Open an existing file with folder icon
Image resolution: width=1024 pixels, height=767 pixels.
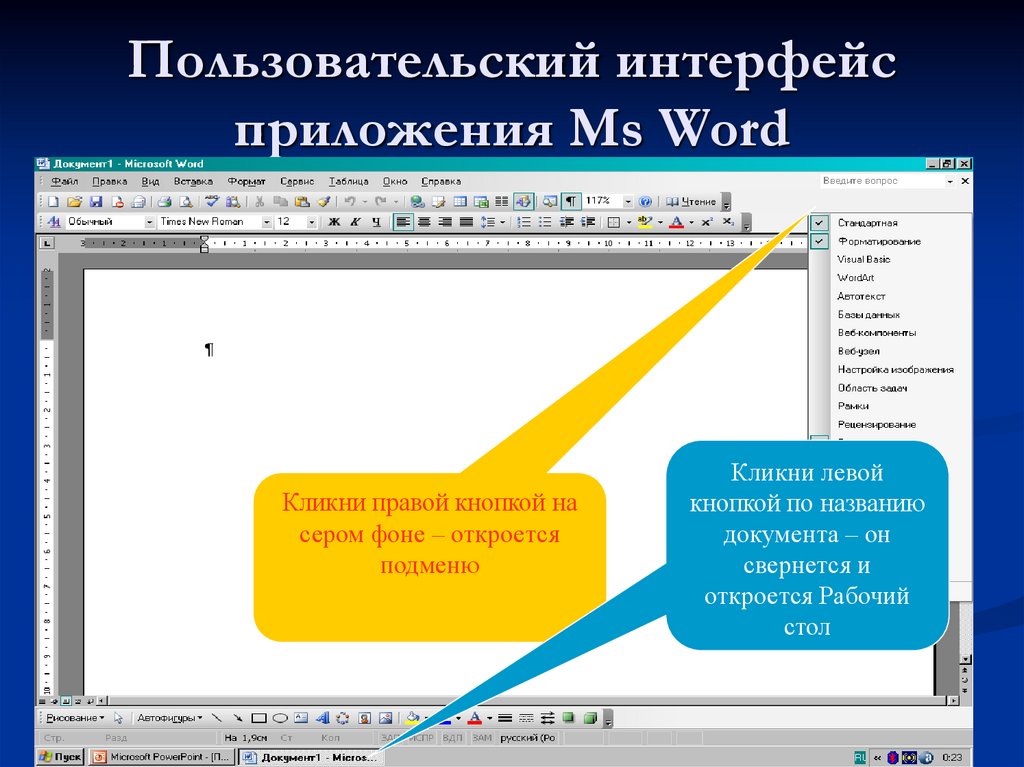[74, 201]
